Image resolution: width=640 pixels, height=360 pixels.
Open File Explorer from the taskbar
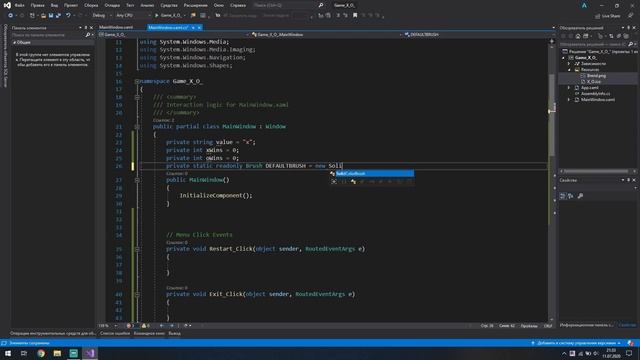pyautogui.click(x=57, y=353)
